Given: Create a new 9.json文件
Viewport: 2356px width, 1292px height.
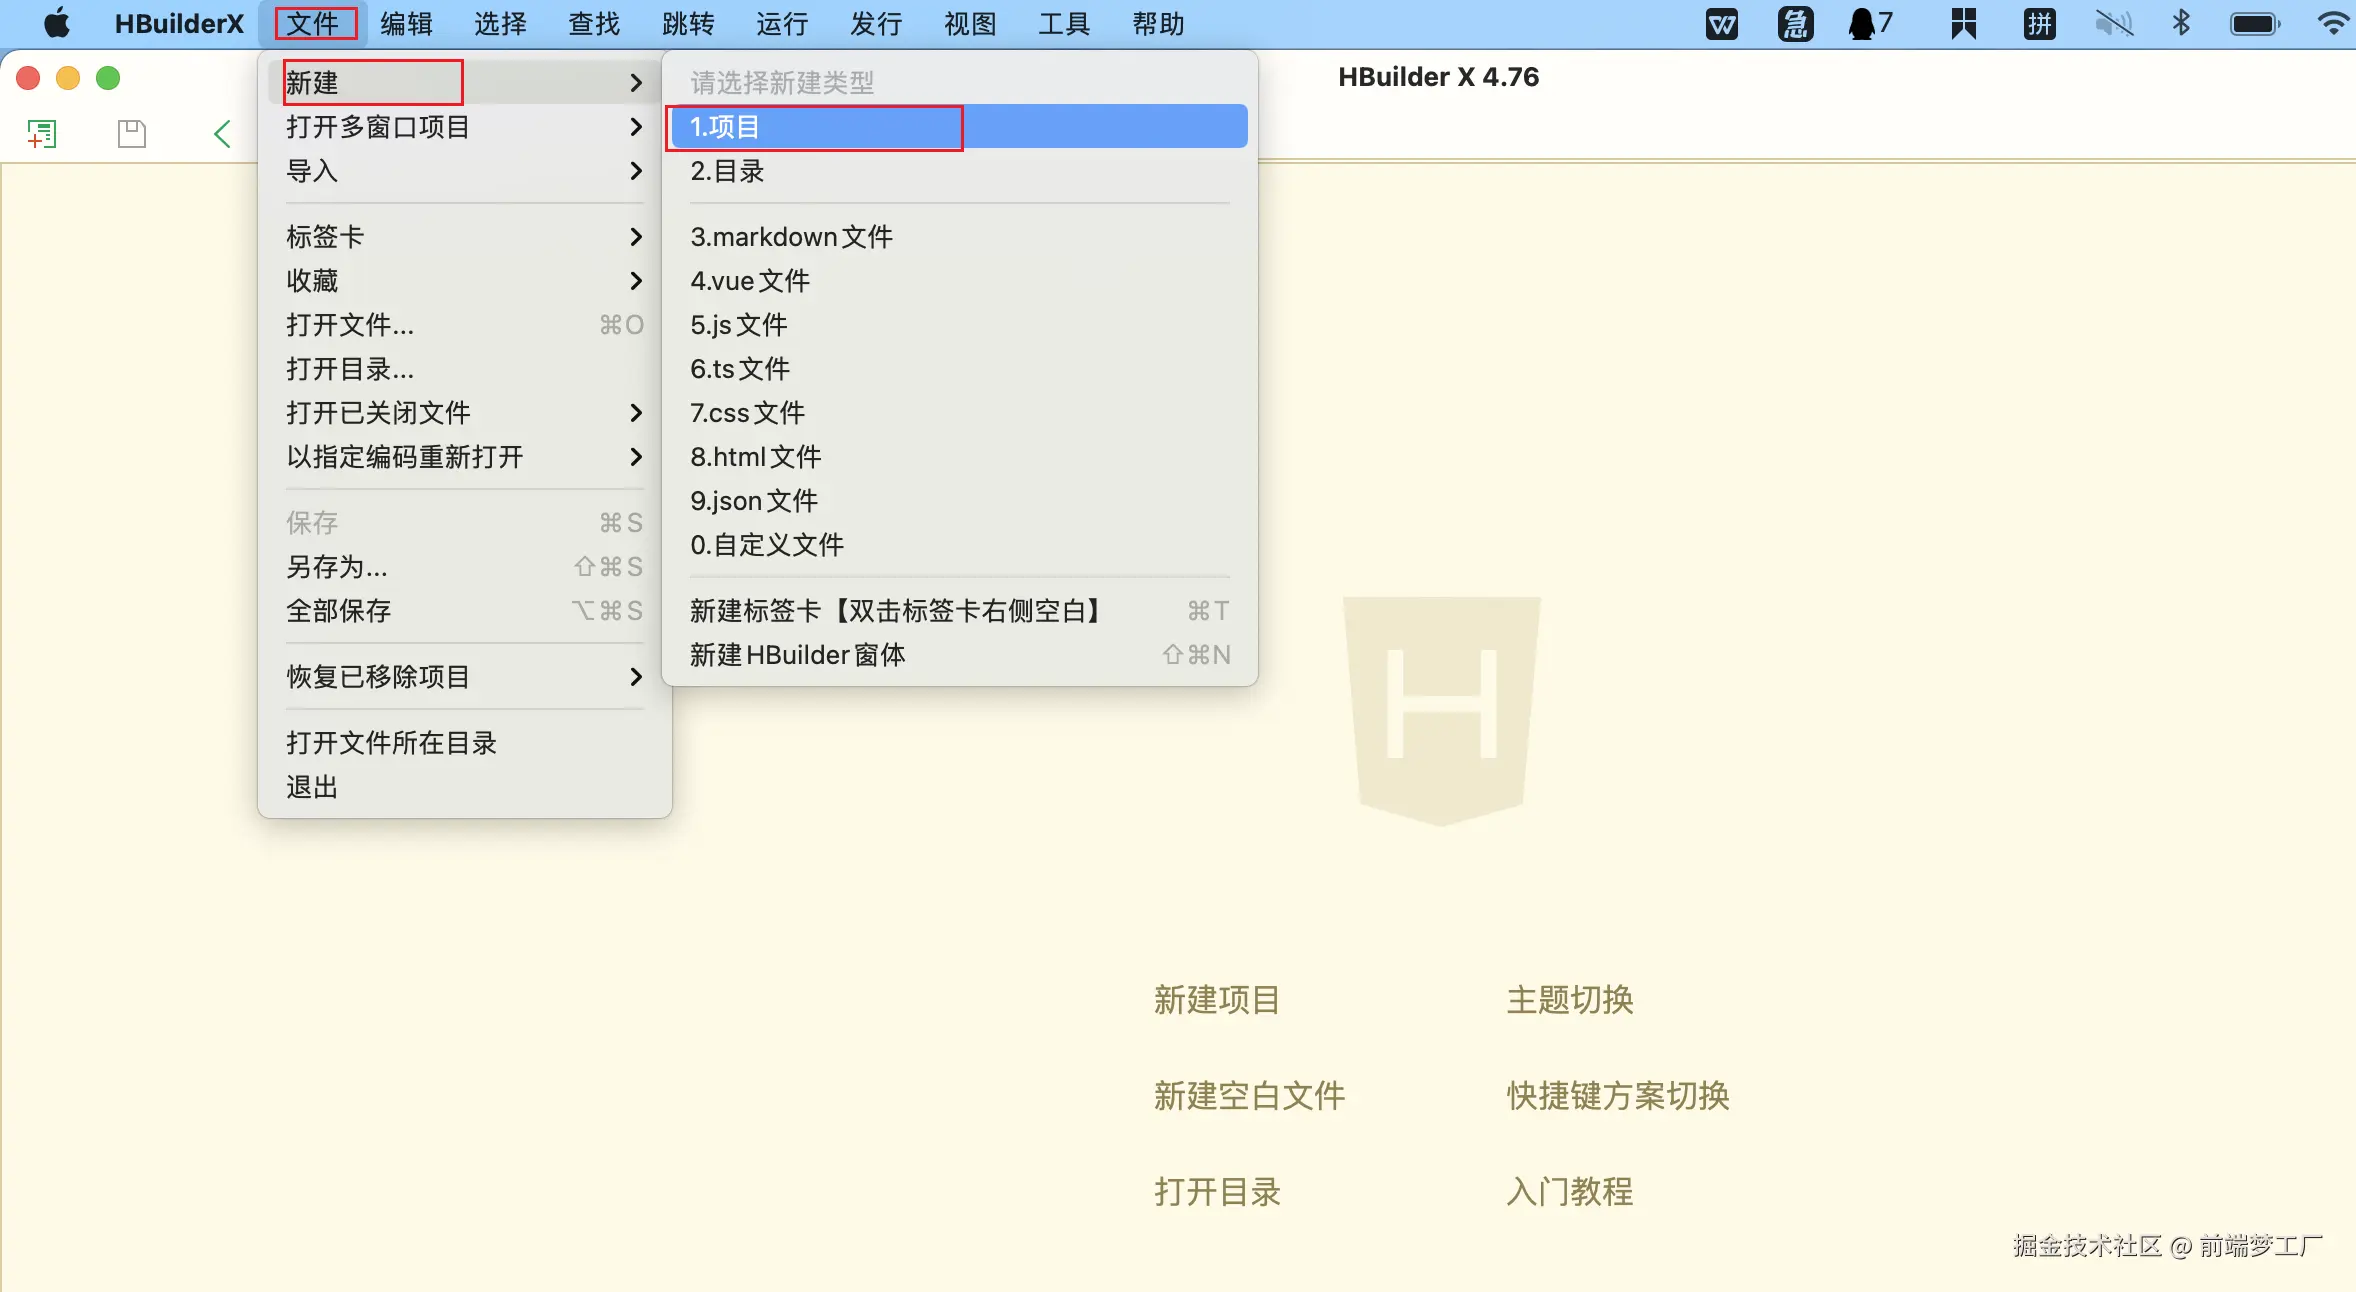Looking at the screenshot, I should [x=960, y=500].
